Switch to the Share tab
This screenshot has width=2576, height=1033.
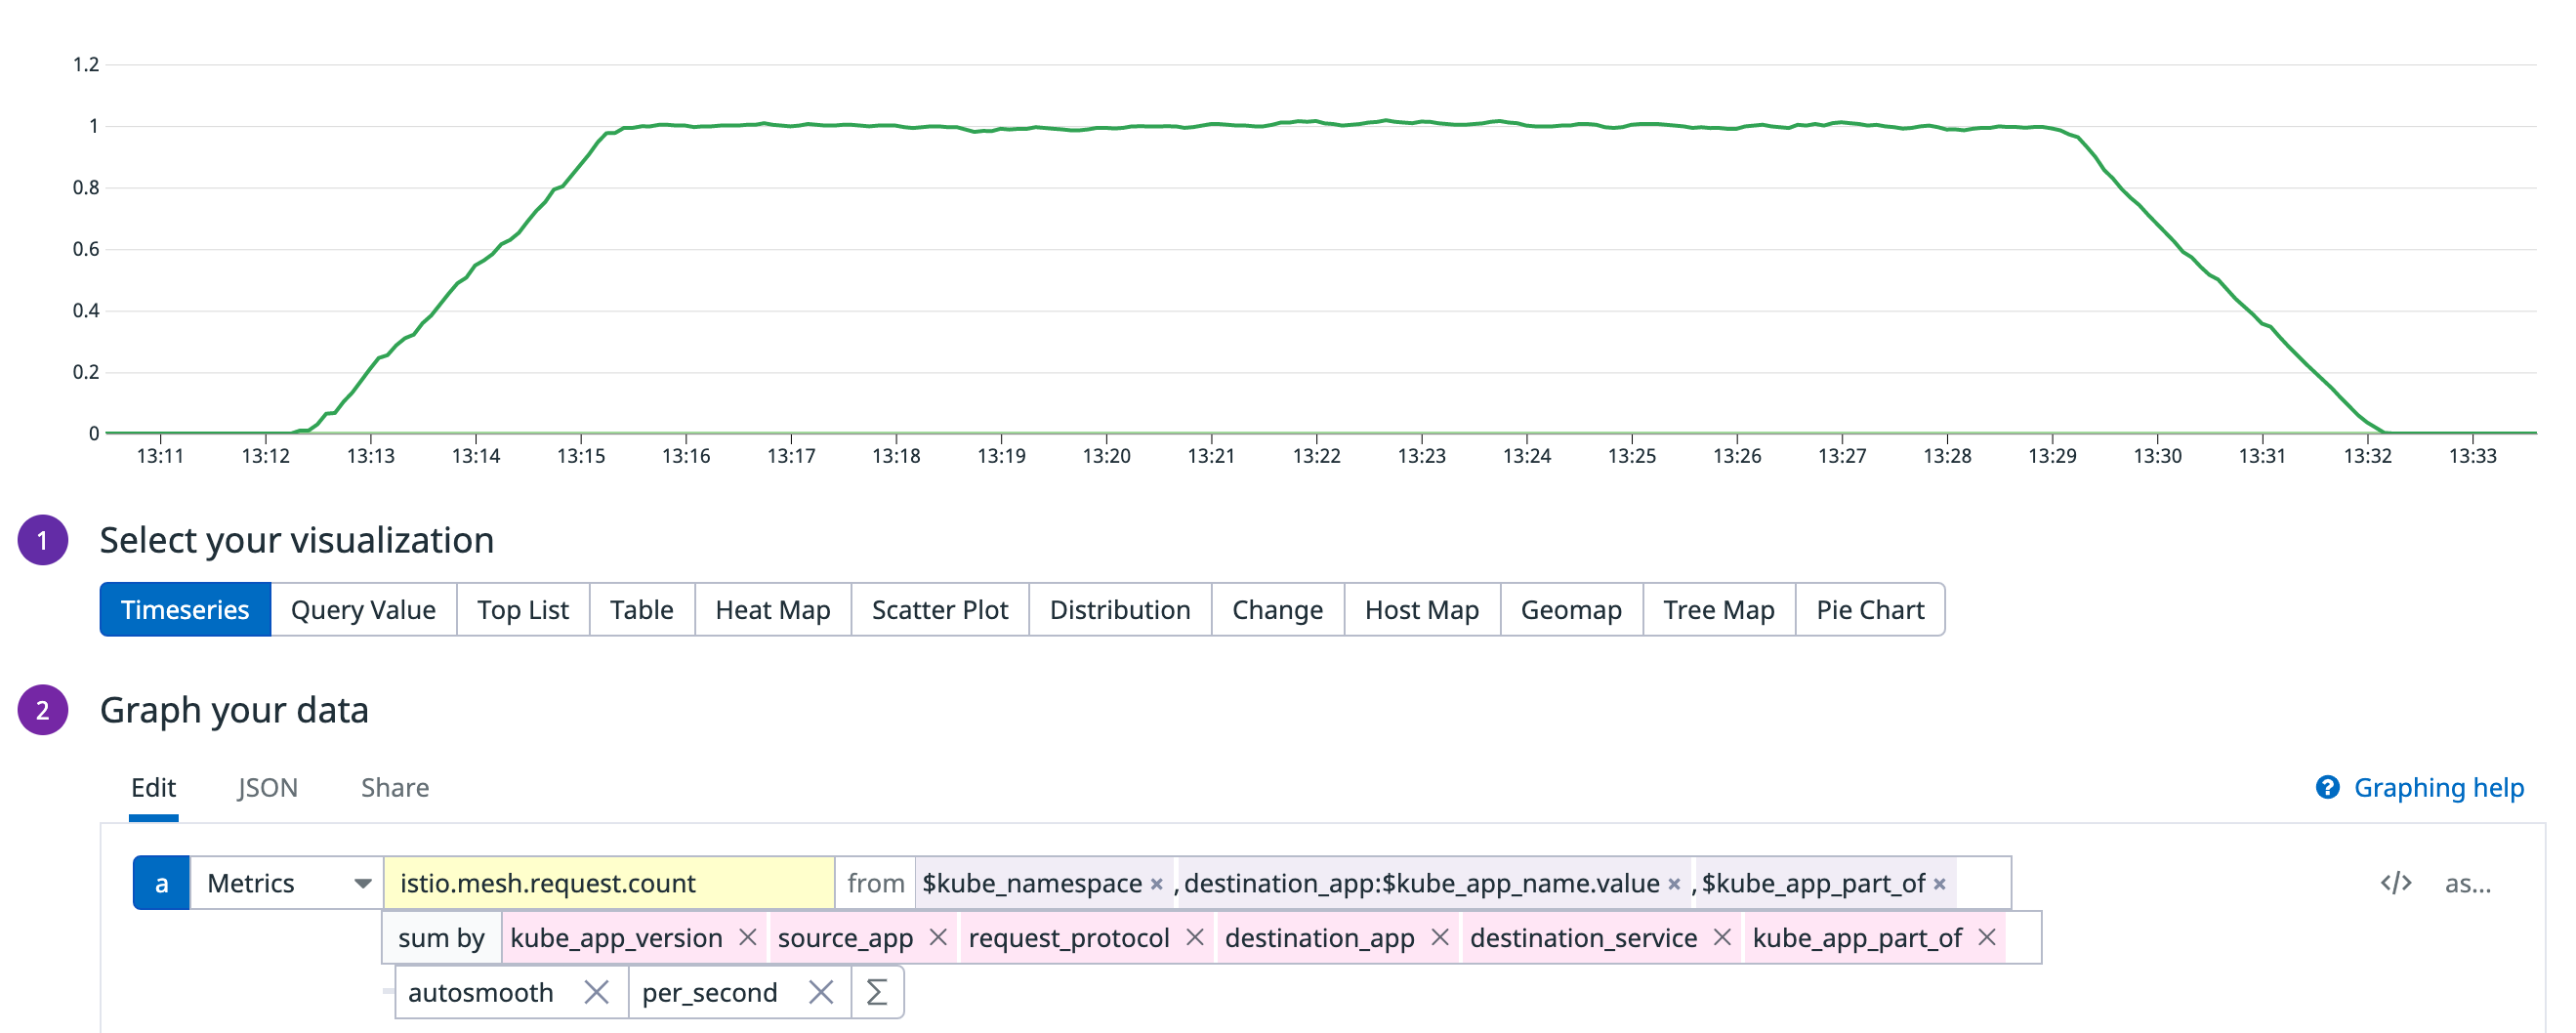tap(394, 788)
